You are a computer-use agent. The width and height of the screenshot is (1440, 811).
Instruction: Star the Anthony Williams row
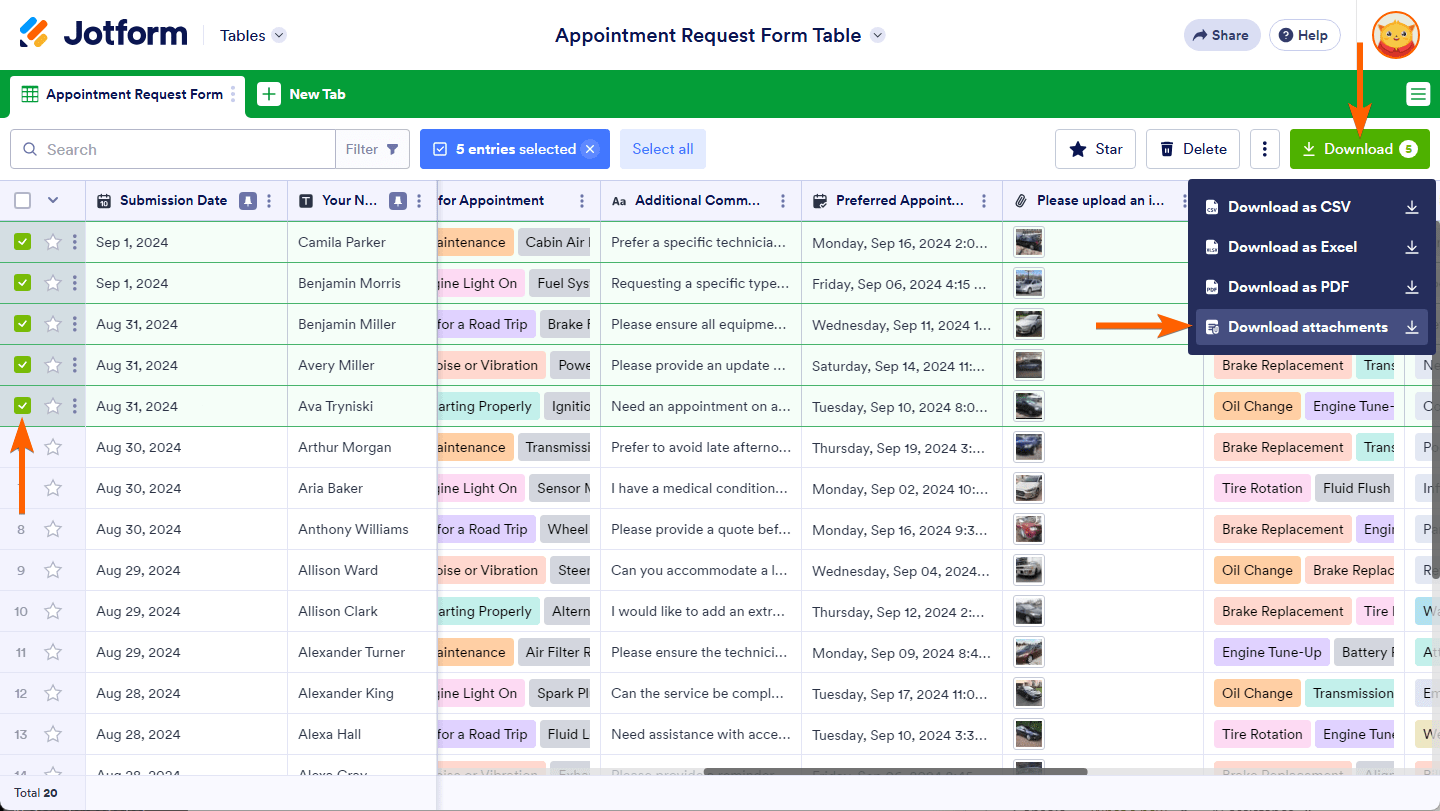coord(53,529)
